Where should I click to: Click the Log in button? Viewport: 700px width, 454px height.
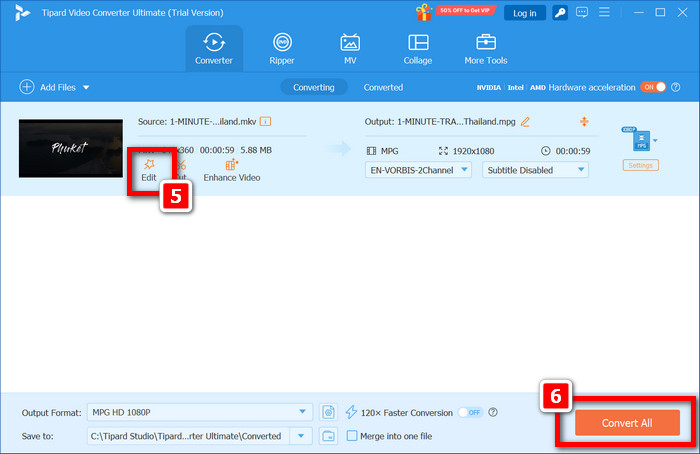click(x=525, y=13)
